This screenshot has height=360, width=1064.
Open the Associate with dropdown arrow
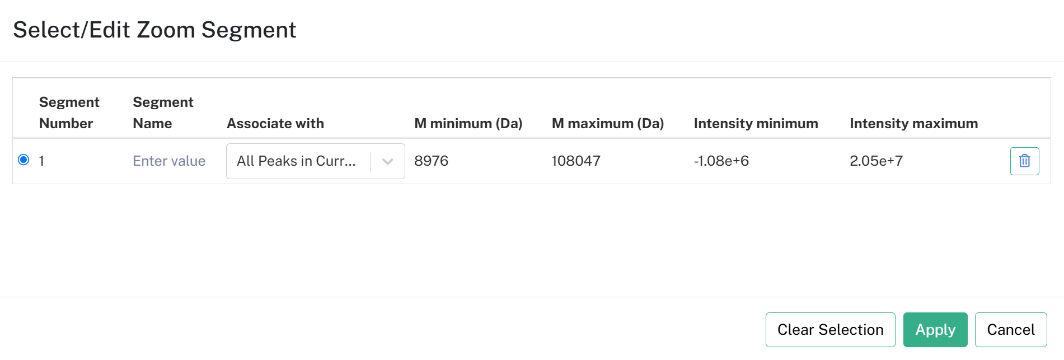tap(388, 161)
